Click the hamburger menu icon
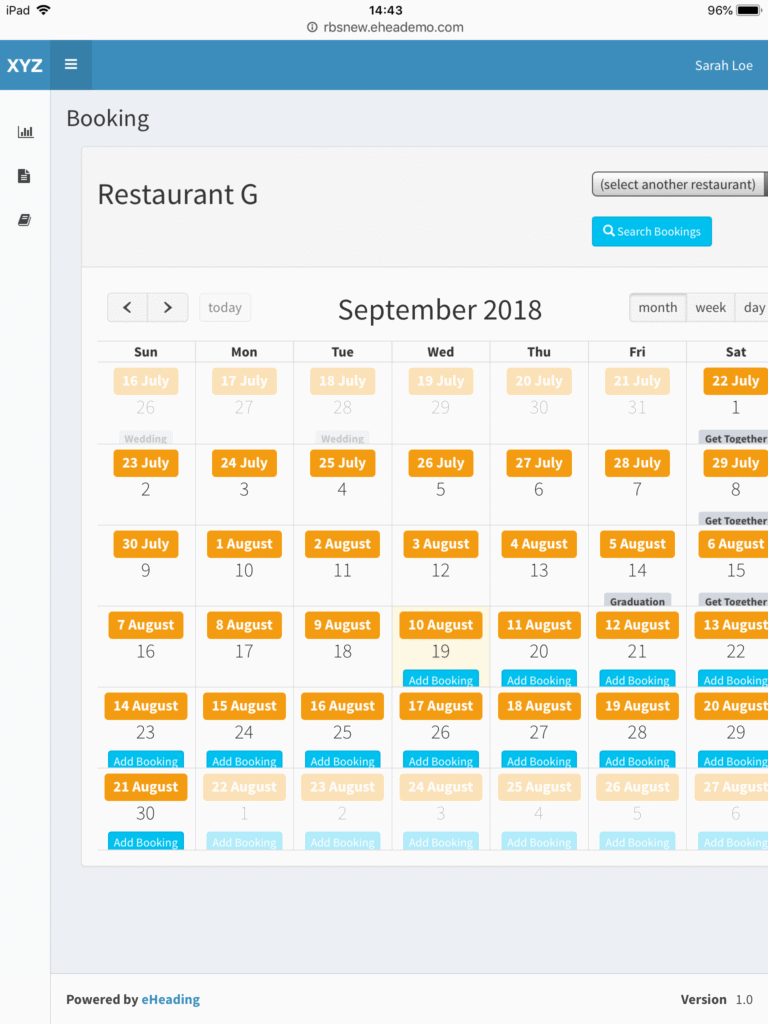768x1024 pixels. 70,64
